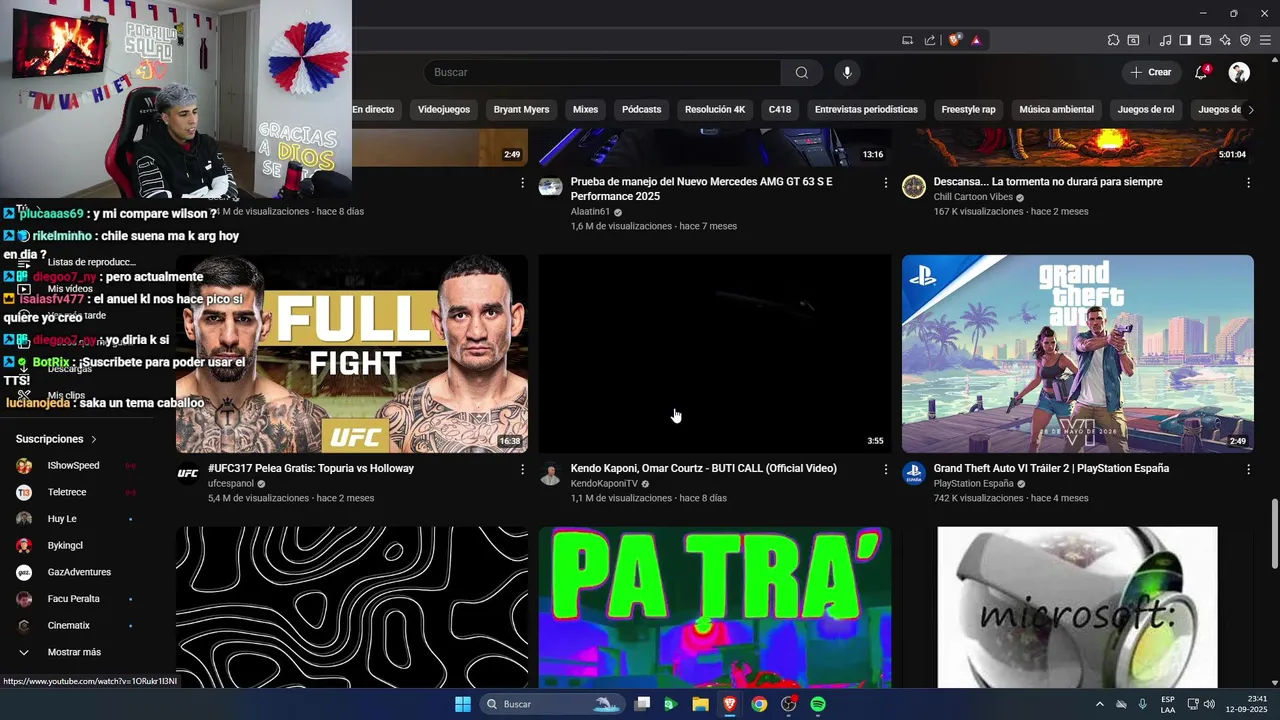Open the account avatar menu
1280x720 pixels.
click(1239, 72)
